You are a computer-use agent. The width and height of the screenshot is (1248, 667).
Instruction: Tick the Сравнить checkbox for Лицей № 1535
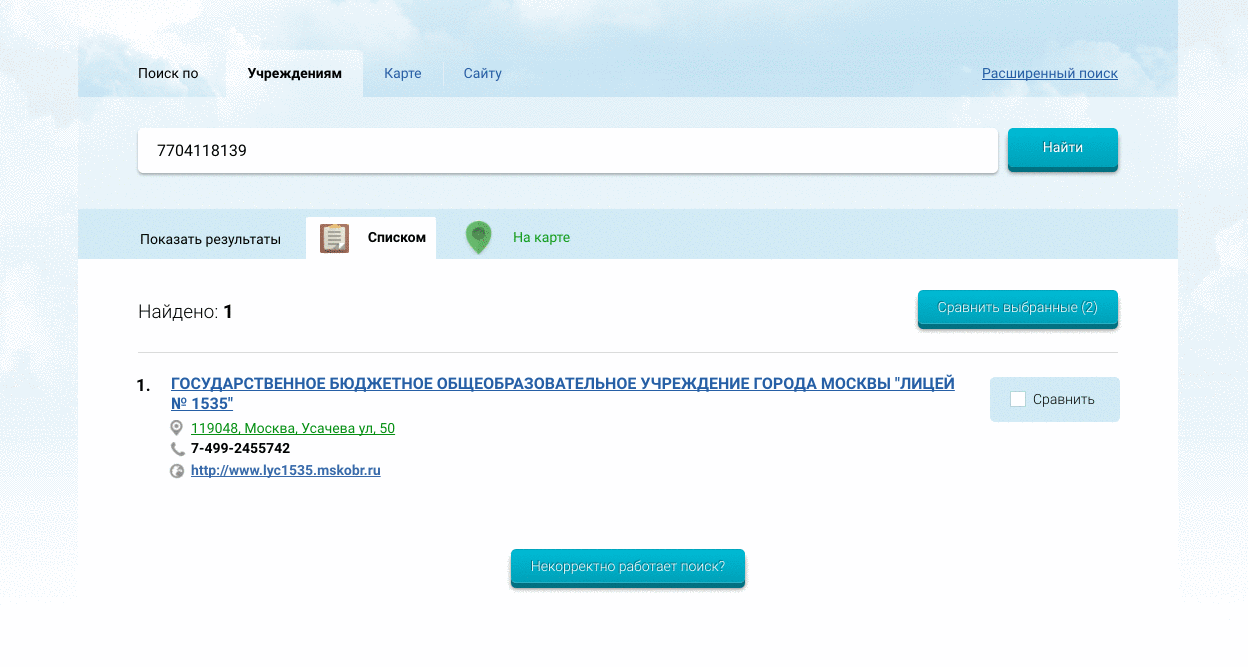click(1018, 399)
